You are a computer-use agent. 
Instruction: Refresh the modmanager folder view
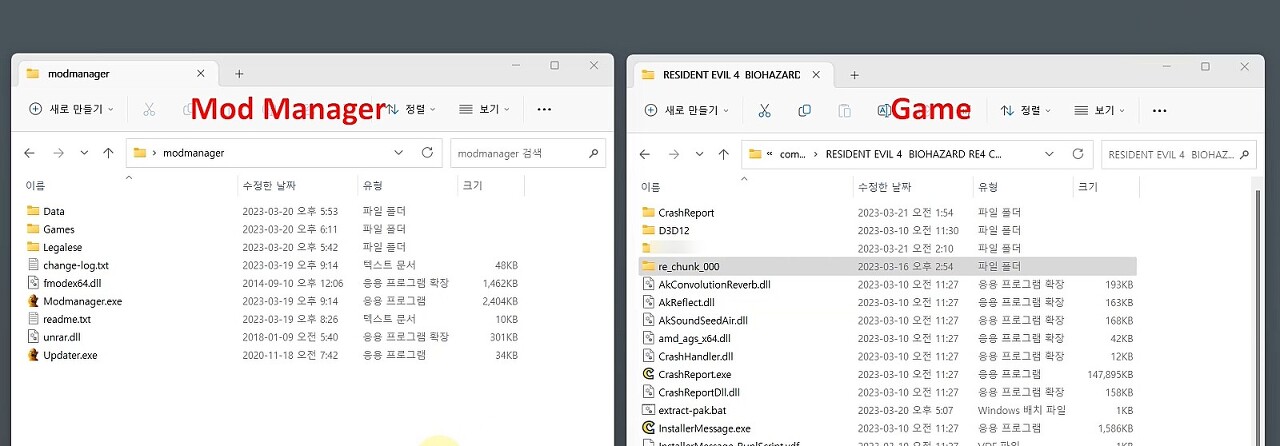tap(427, 153)
